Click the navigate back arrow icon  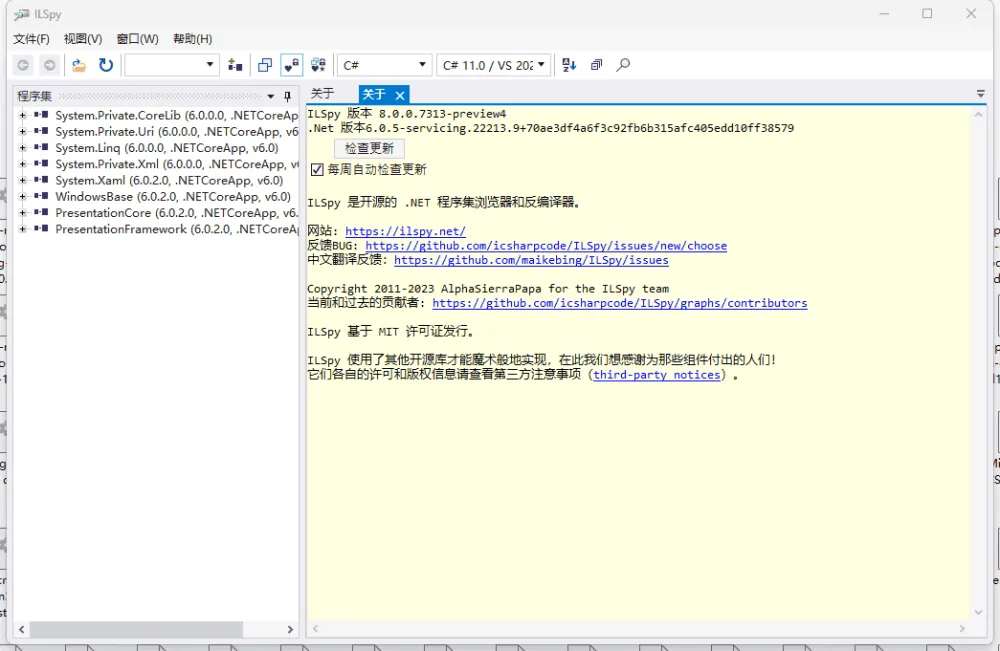pos(22,64)
